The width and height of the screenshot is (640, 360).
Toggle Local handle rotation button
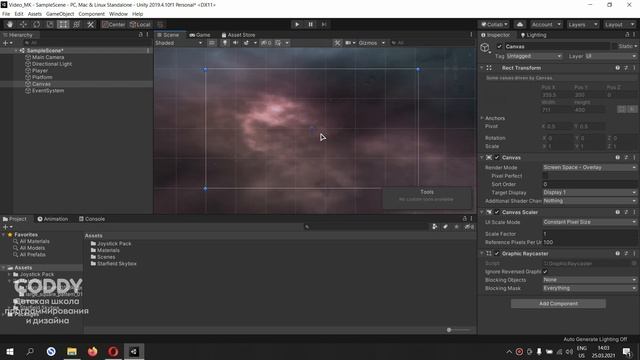pyautogui.click(x=140, y=24)
